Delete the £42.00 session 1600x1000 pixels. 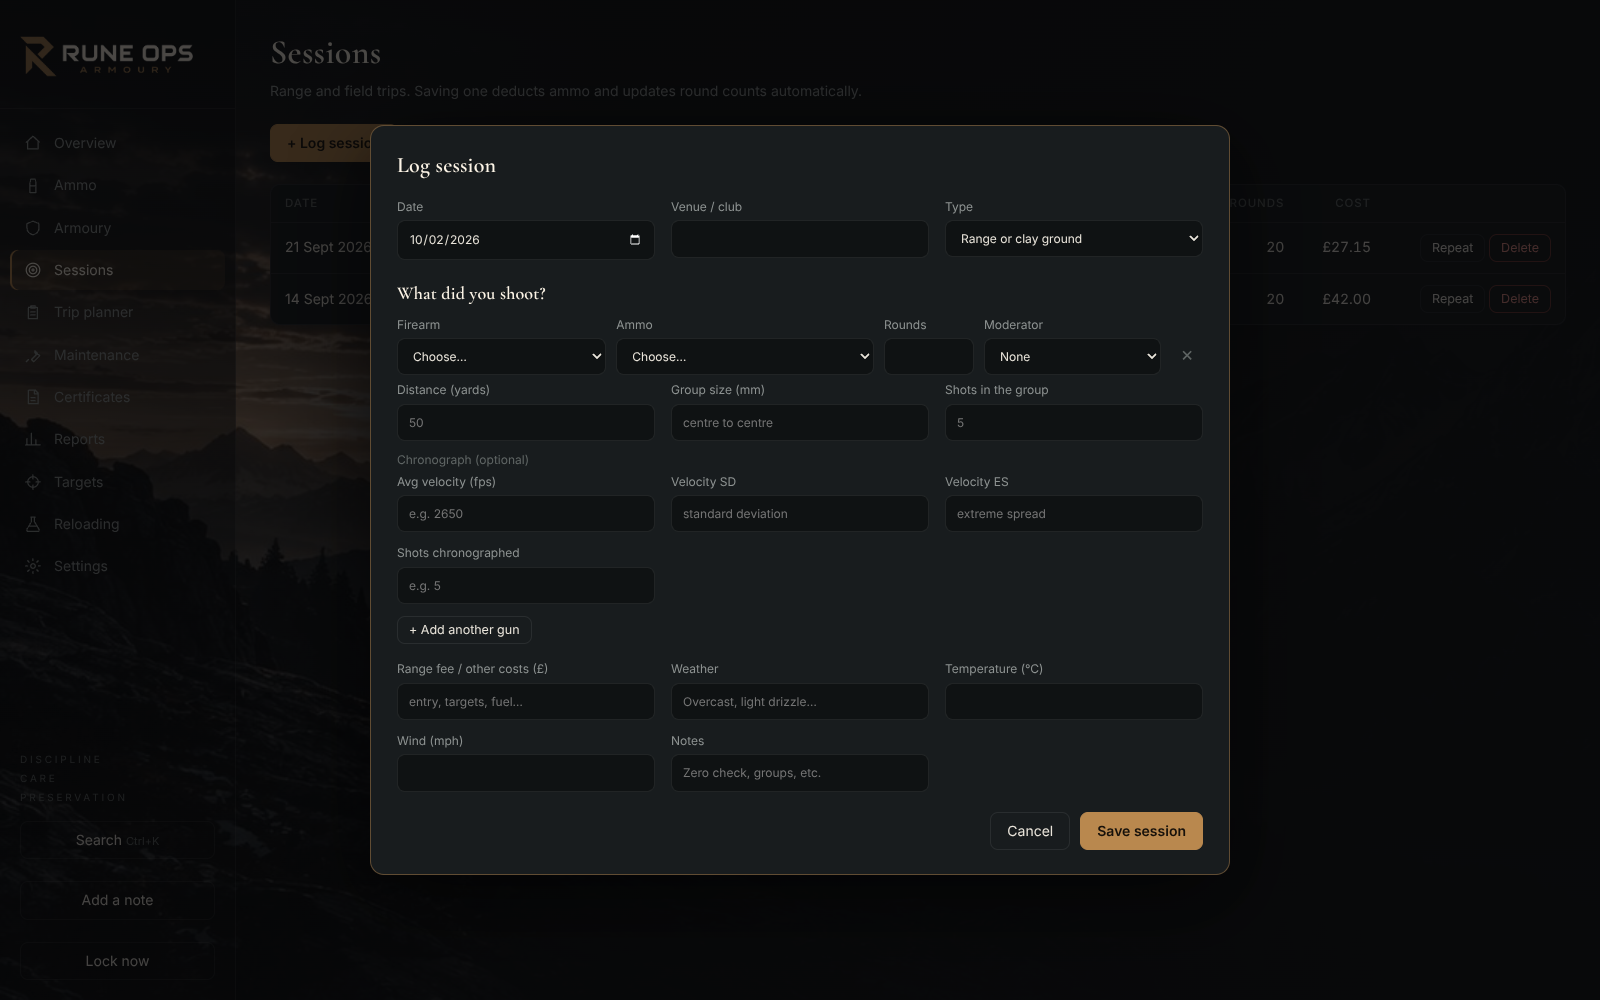click(1520, 299)
